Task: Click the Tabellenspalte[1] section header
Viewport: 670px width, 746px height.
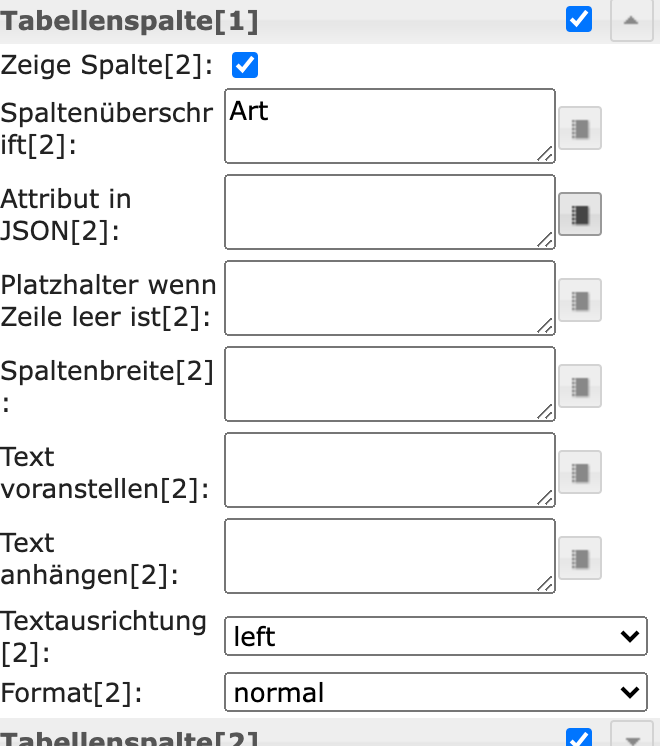Action: (130, 20)
